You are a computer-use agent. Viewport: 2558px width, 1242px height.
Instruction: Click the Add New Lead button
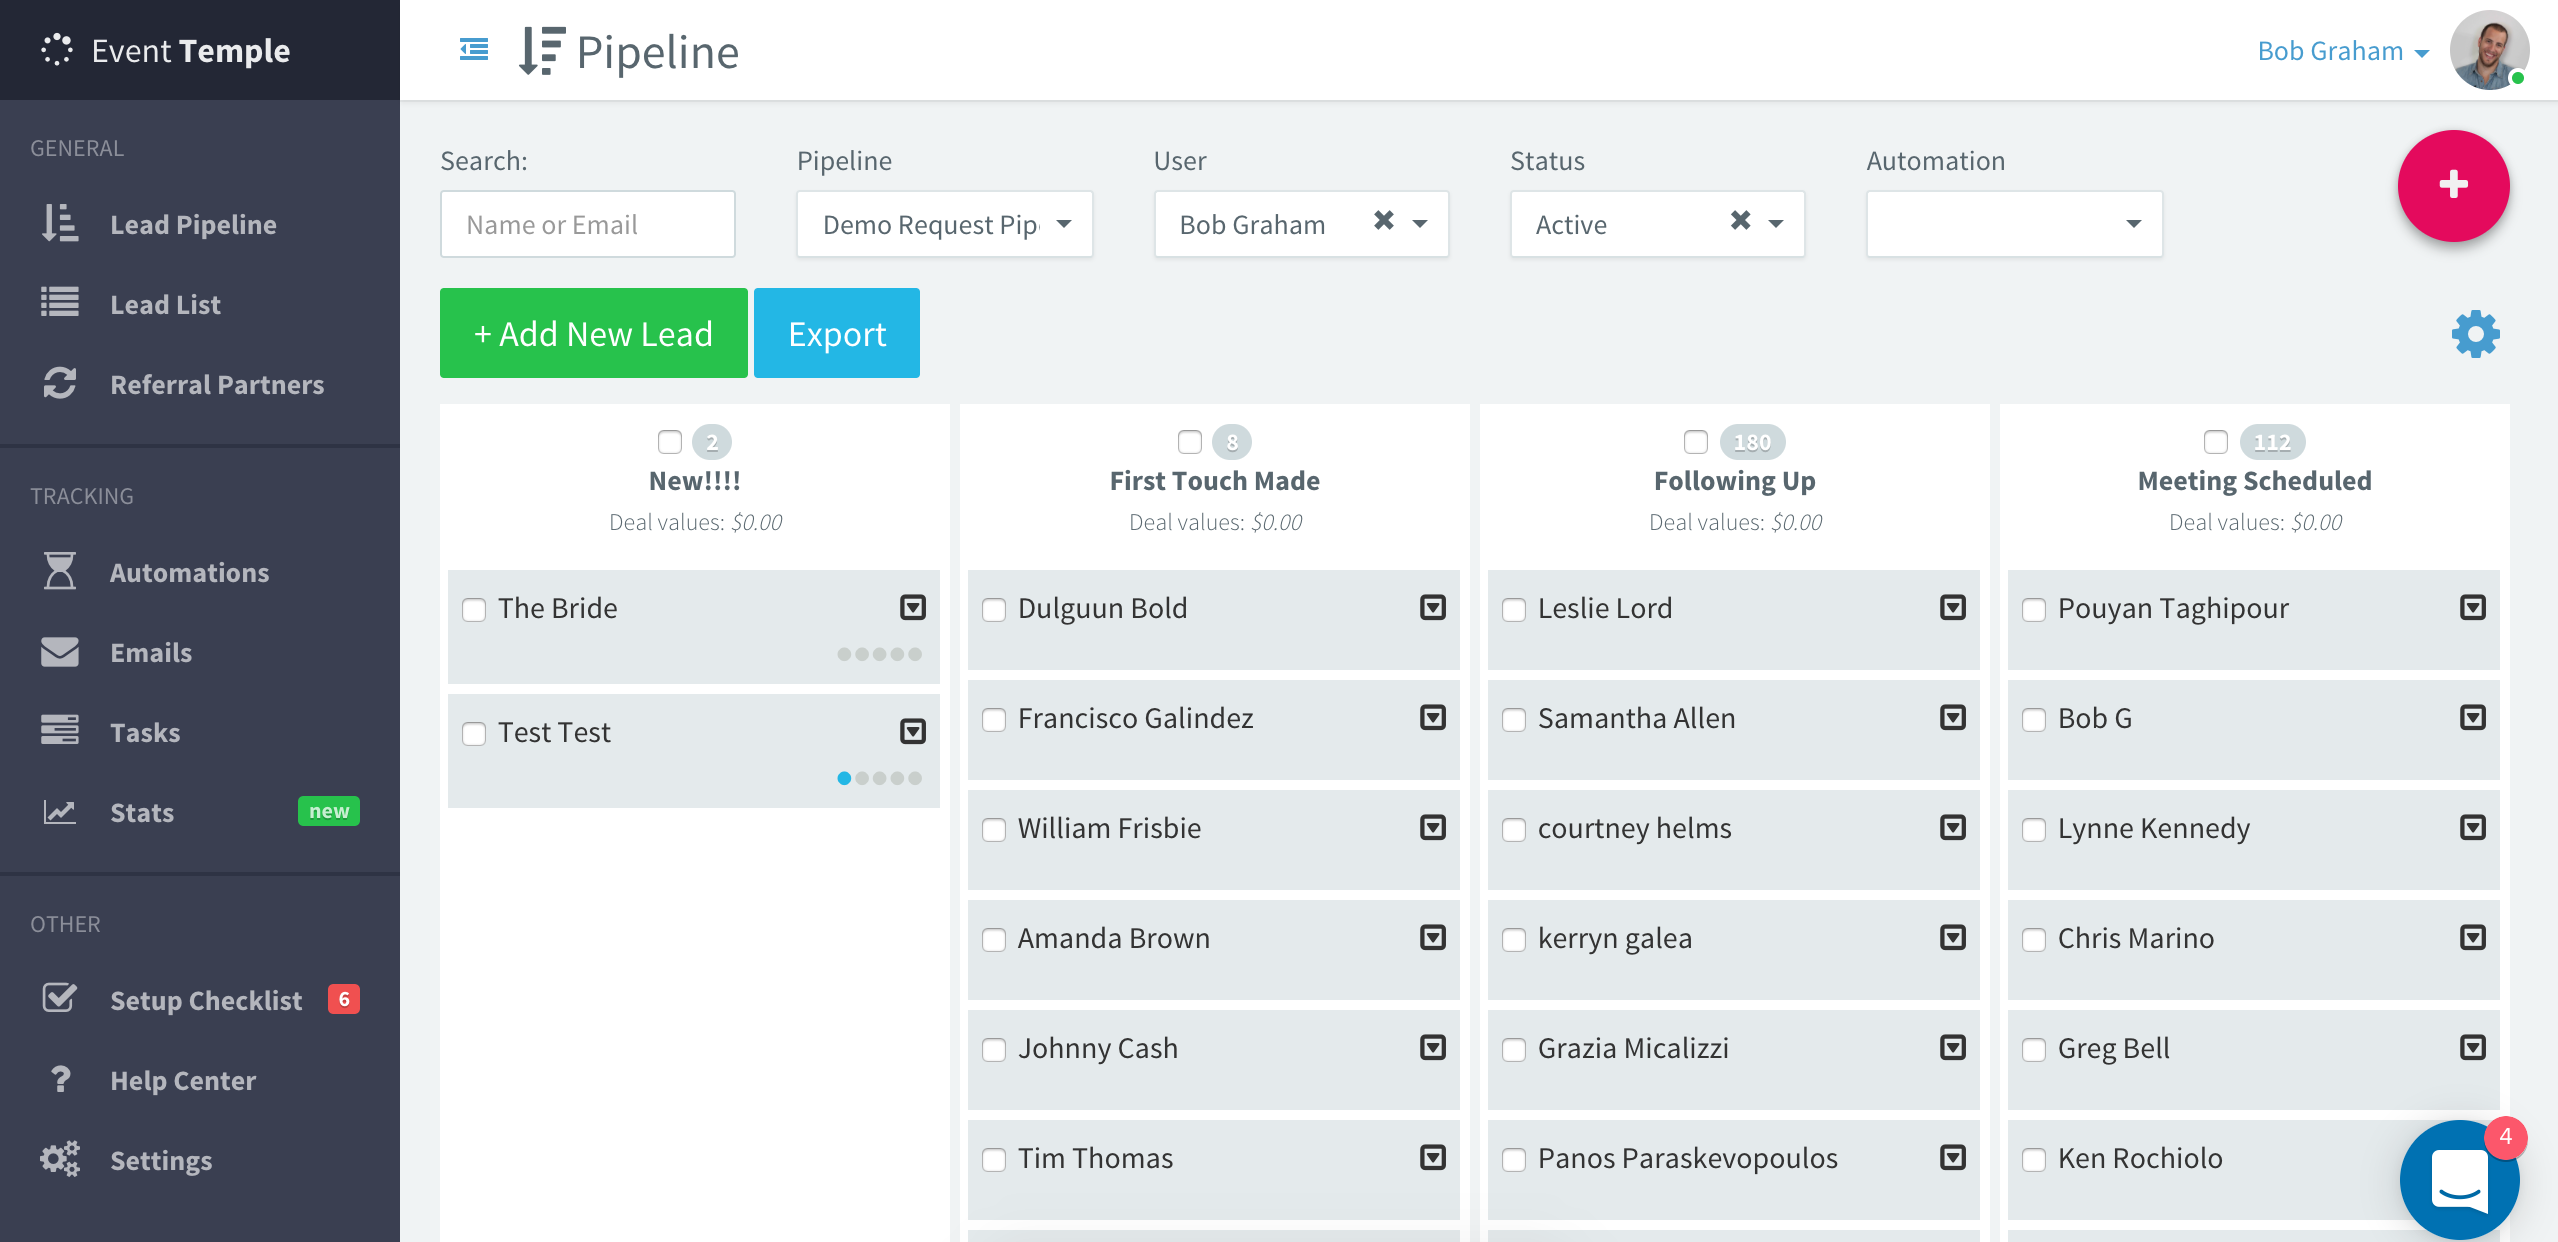pyautogui.click(x=594, y=333)
